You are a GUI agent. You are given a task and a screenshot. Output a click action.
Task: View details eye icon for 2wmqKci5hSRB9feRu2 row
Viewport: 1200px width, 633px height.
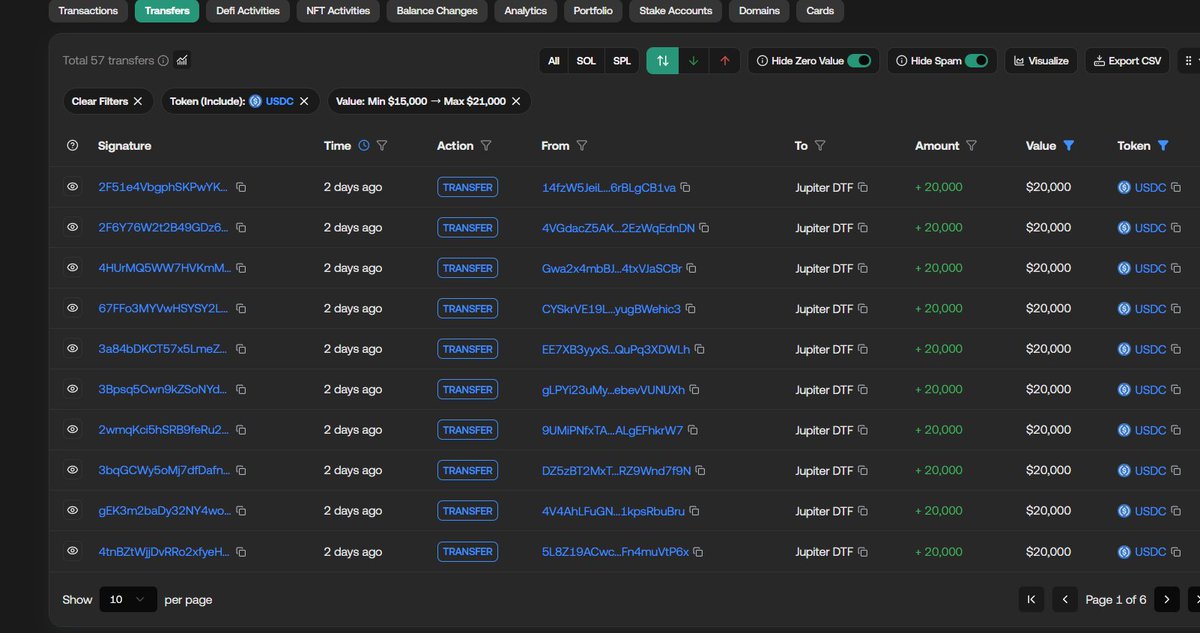point(72,430)
